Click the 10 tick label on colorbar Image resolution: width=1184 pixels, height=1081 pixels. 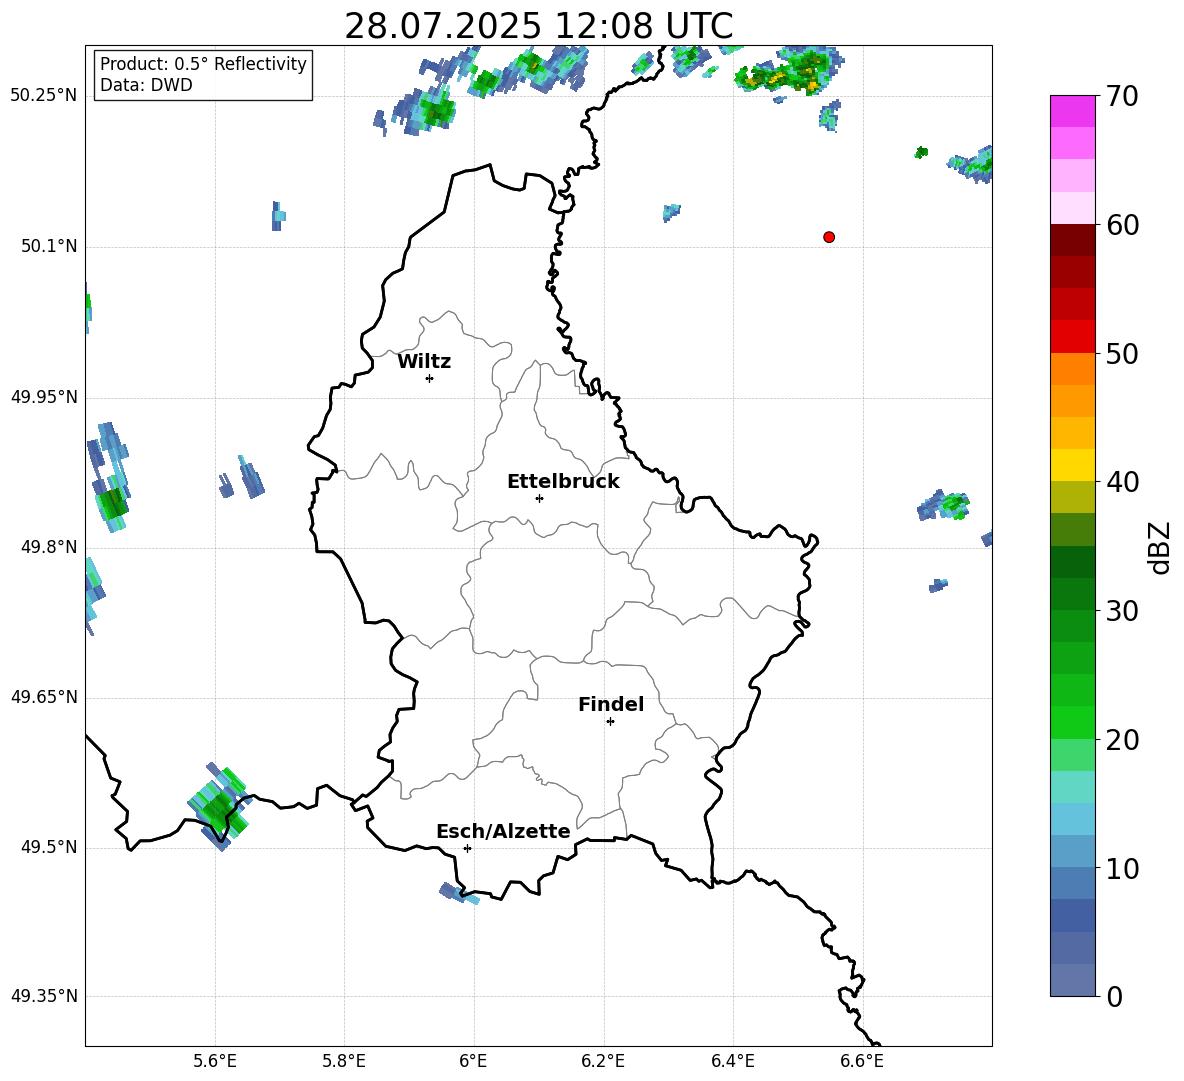(1122, 868)
